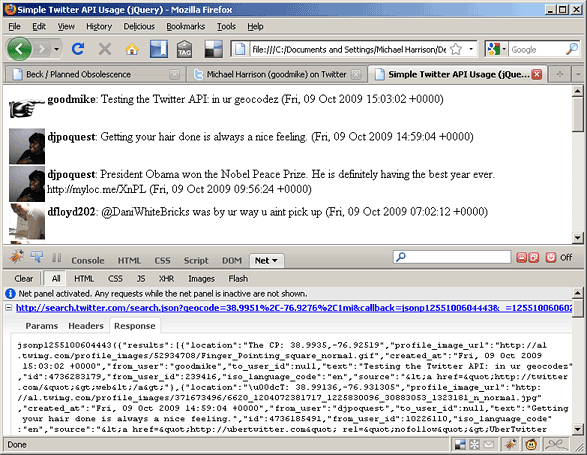Open a new tab with the plus button

point(560,74)
